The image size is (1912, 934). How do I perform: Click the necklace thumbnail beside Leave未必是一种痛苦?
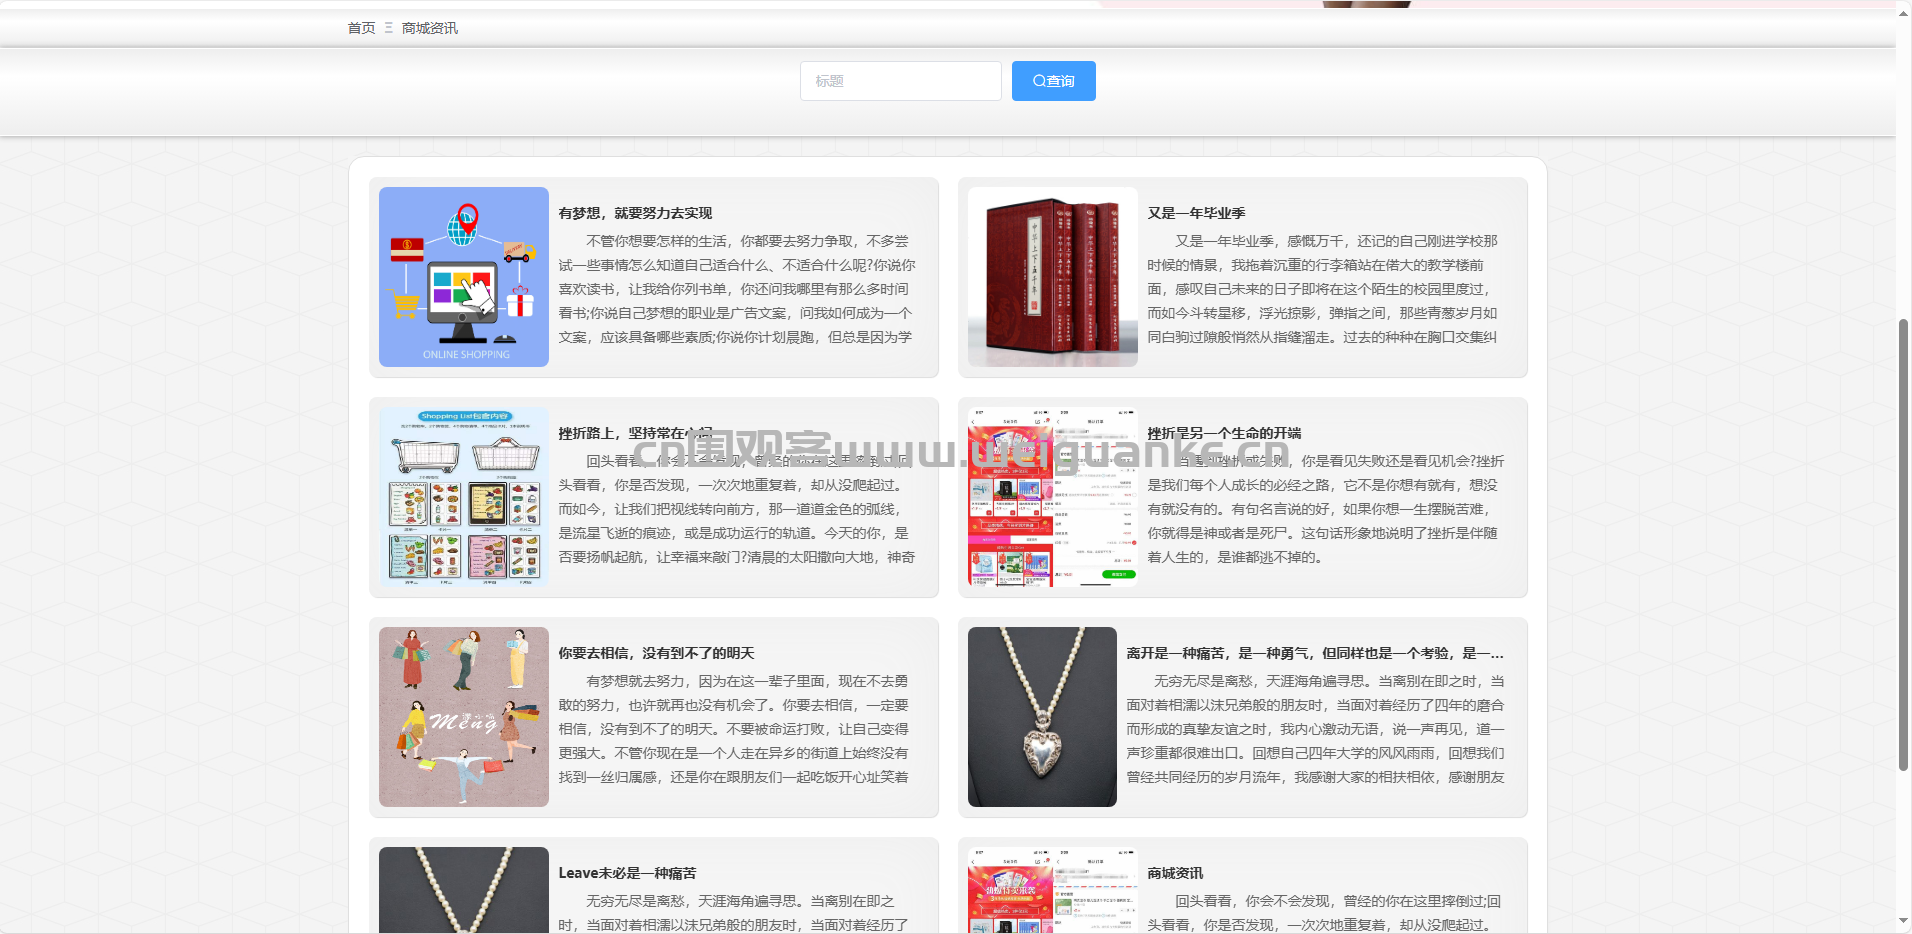click(x=464, y=890)
